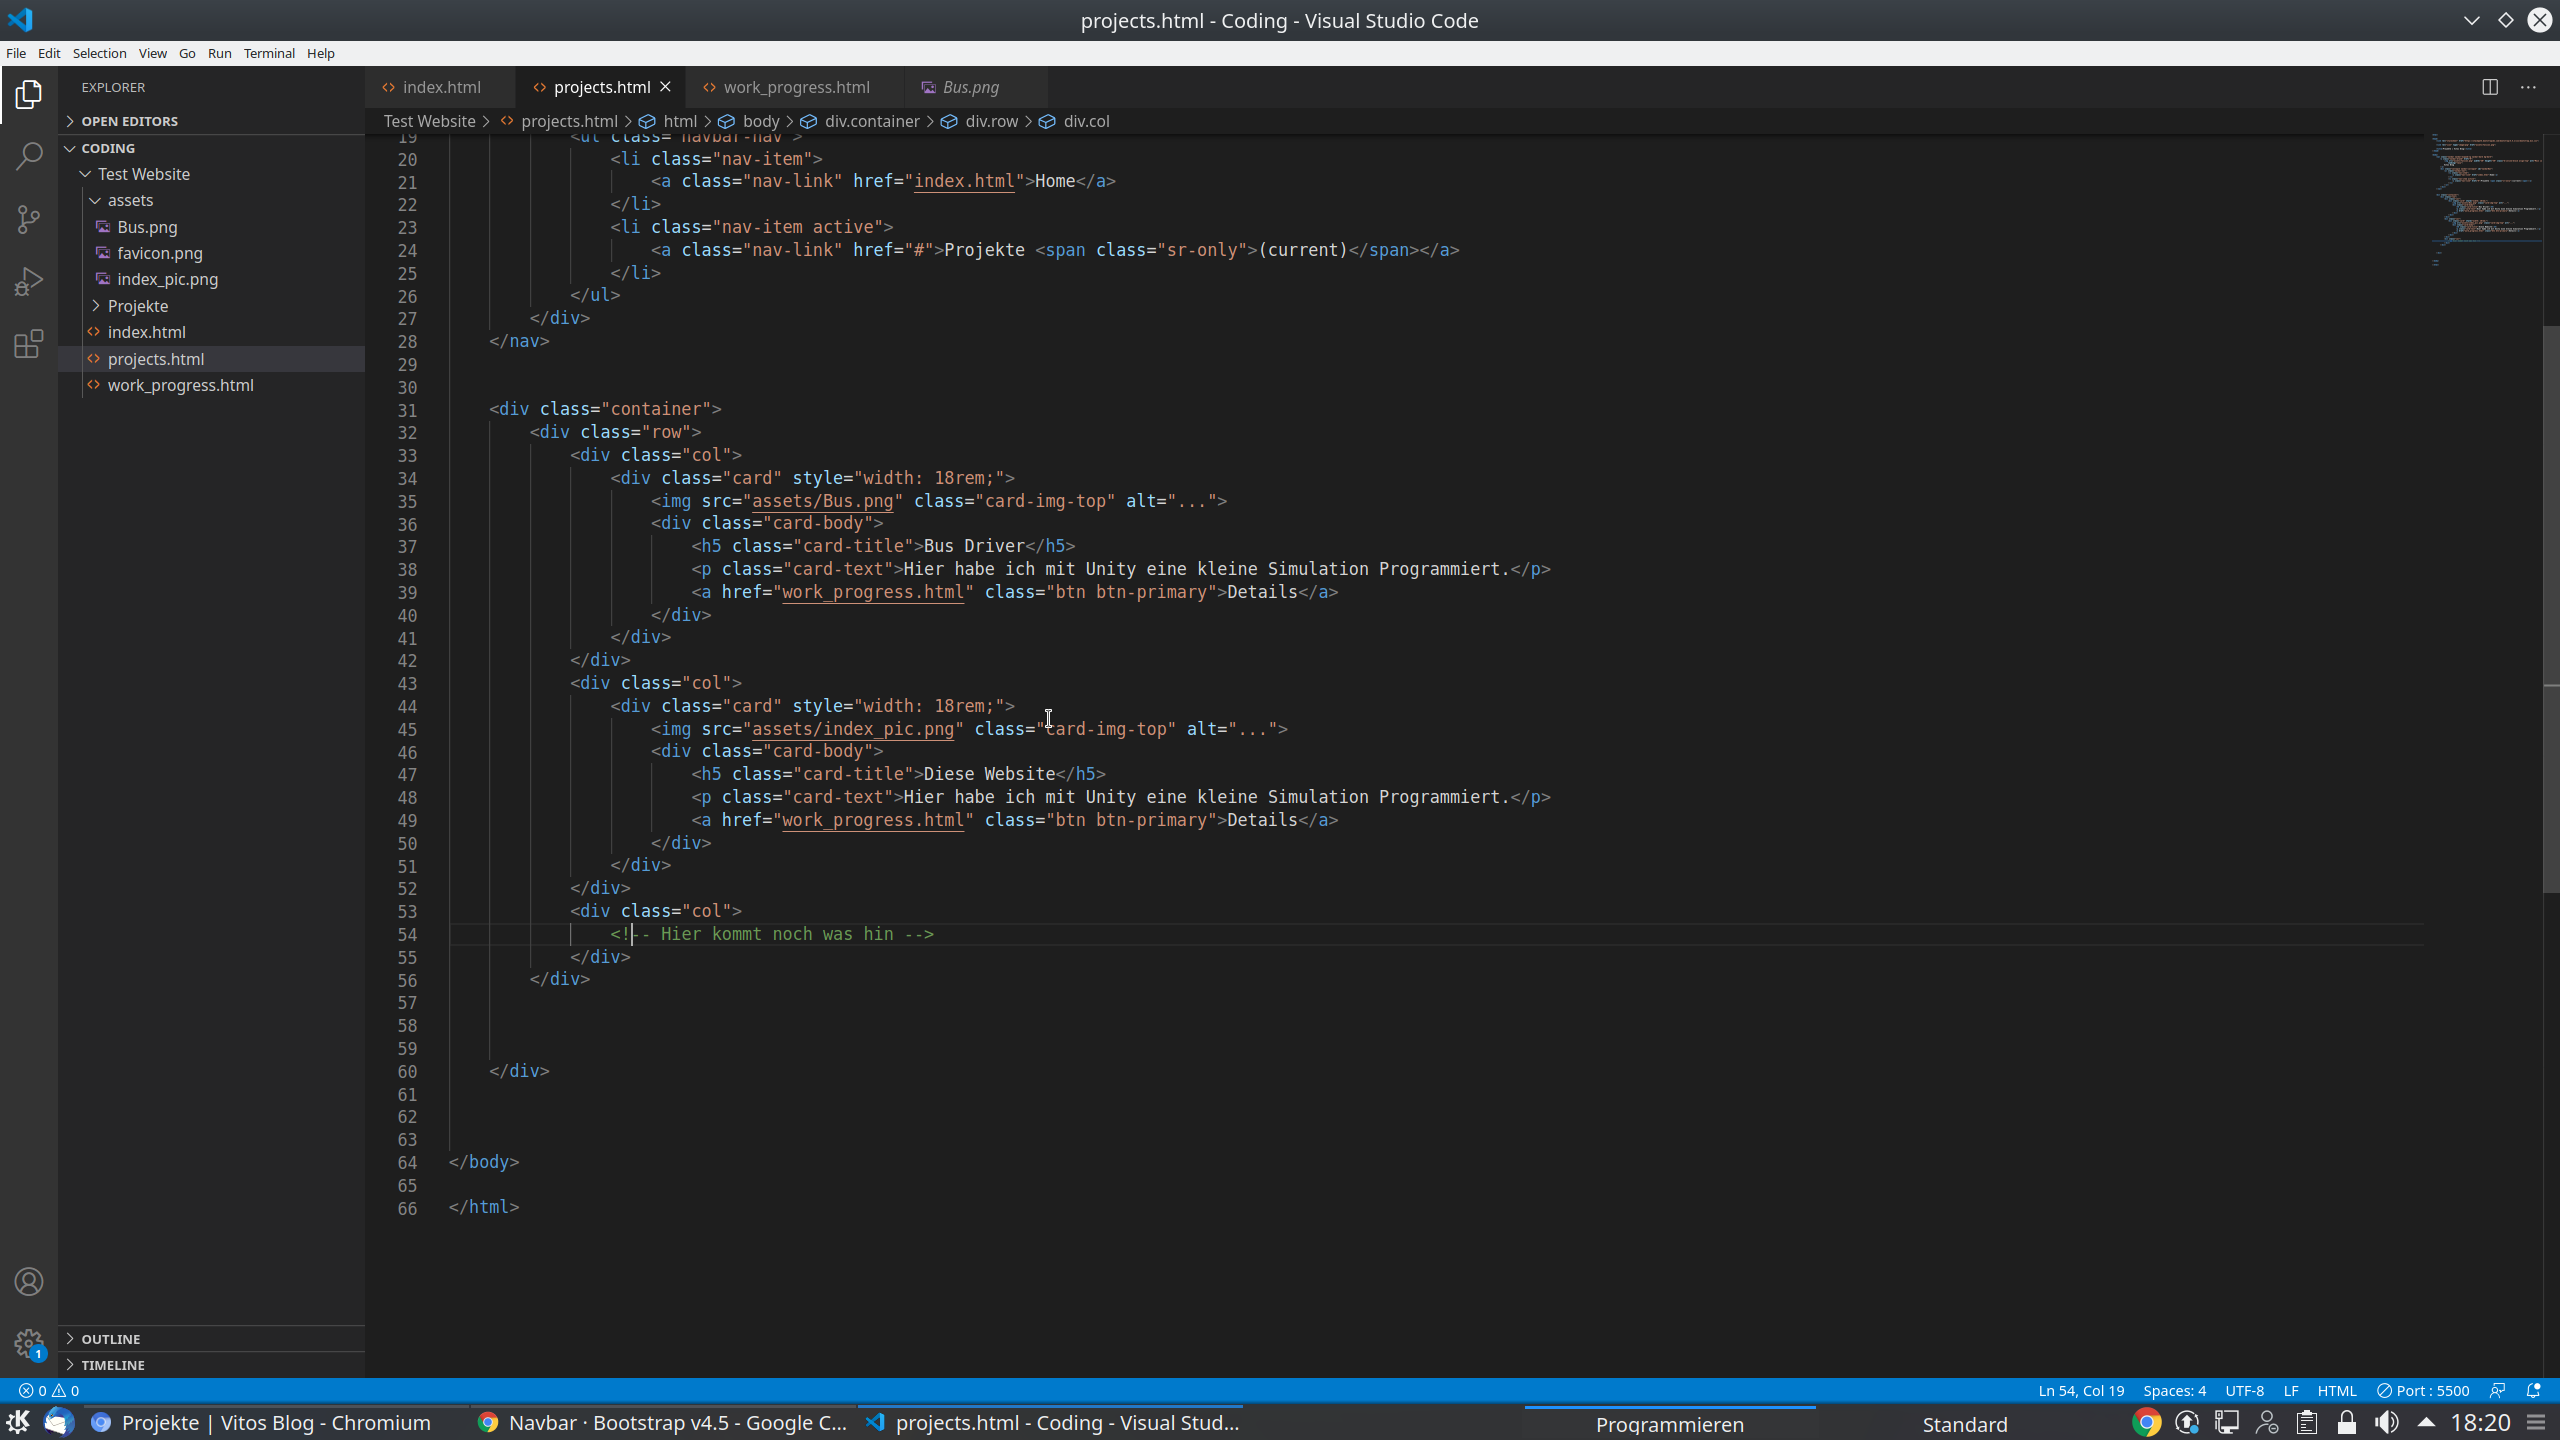Image resolution: width=2560 pixels, height=1440 pixels.
Task: Toggle the Explorer view in activity bar
Action: click(x=29, y=95)
